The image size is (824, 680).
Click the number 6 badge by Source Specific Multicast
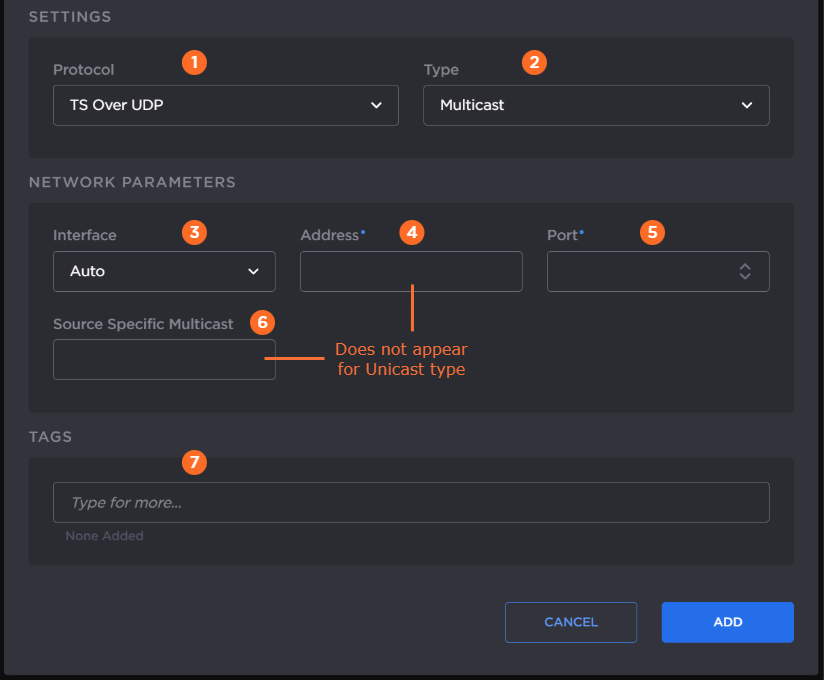[262, 322]
